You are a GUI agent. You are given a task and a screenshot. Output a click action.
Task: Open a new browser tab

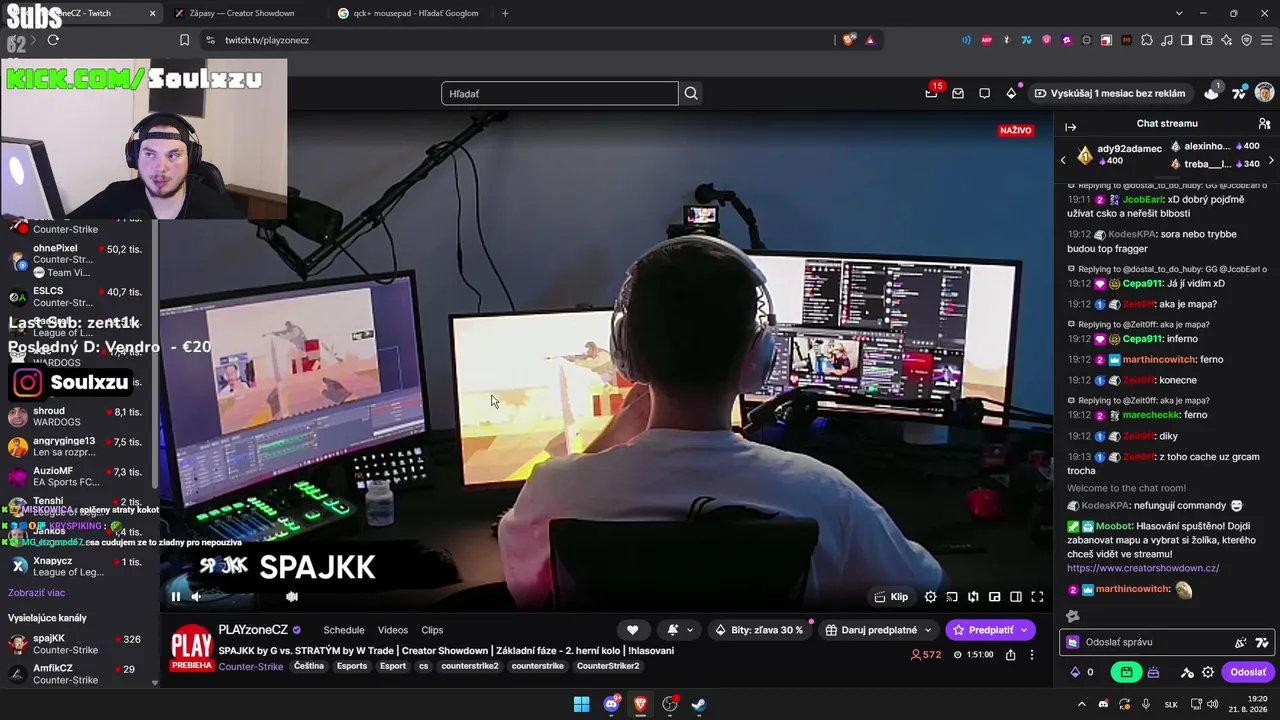[x=505, y=14]
